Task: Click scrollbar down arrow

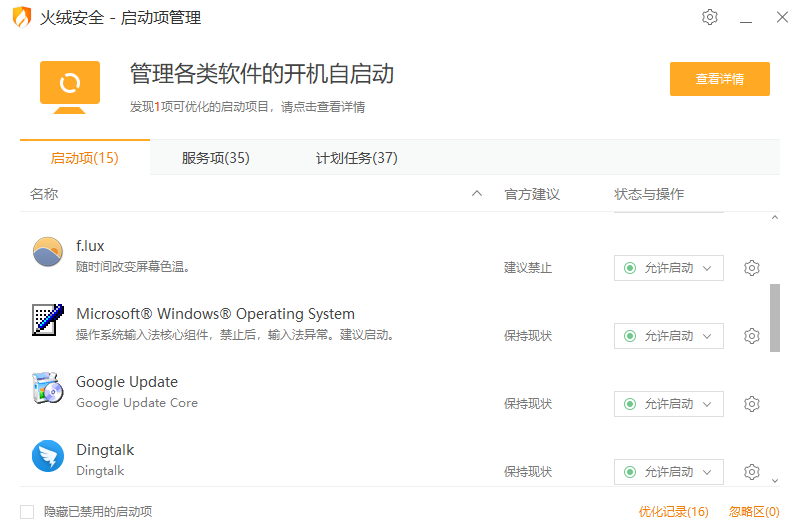Action: click(x=775, y=481)
